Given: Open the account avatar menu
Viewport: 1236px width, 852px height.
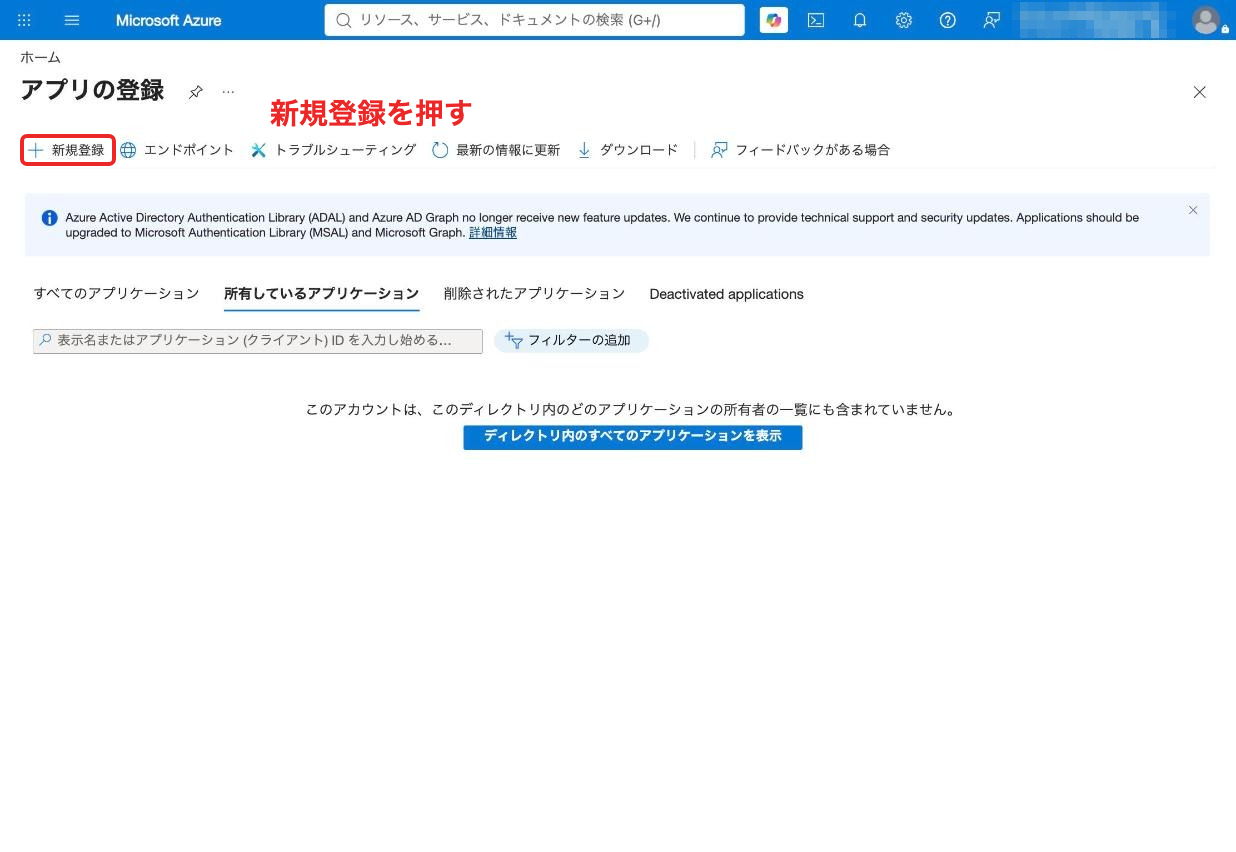Looking at the screenshot, I should click(1207, 20).
